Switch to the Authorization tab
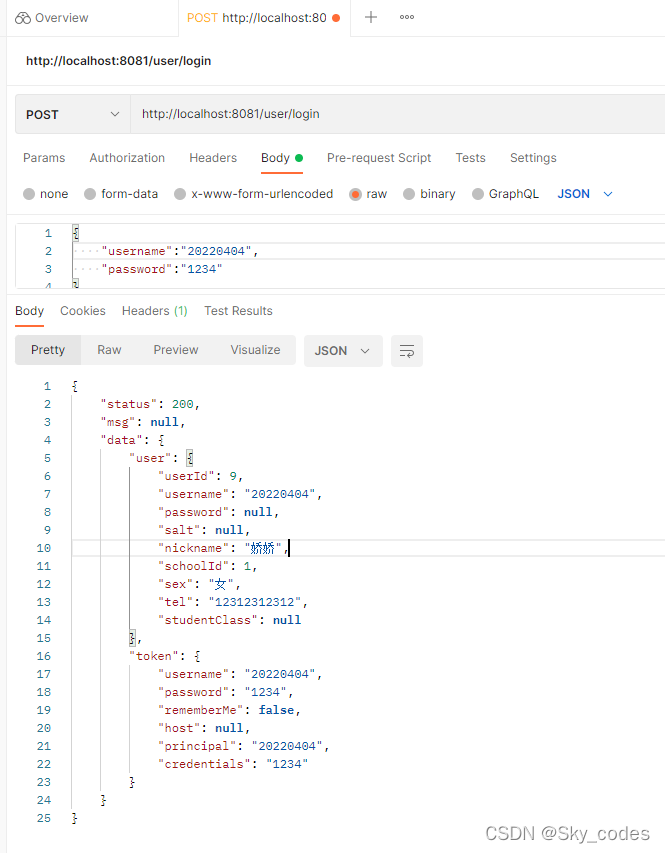This screenshot has width=665, height=853. 127,158
